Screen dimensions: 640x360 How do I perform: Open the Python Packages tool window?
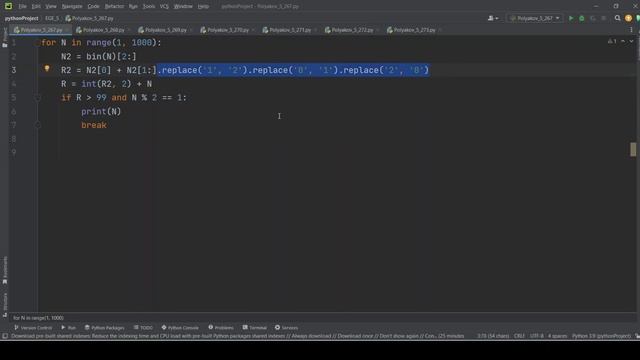click(x=104, y=328)
